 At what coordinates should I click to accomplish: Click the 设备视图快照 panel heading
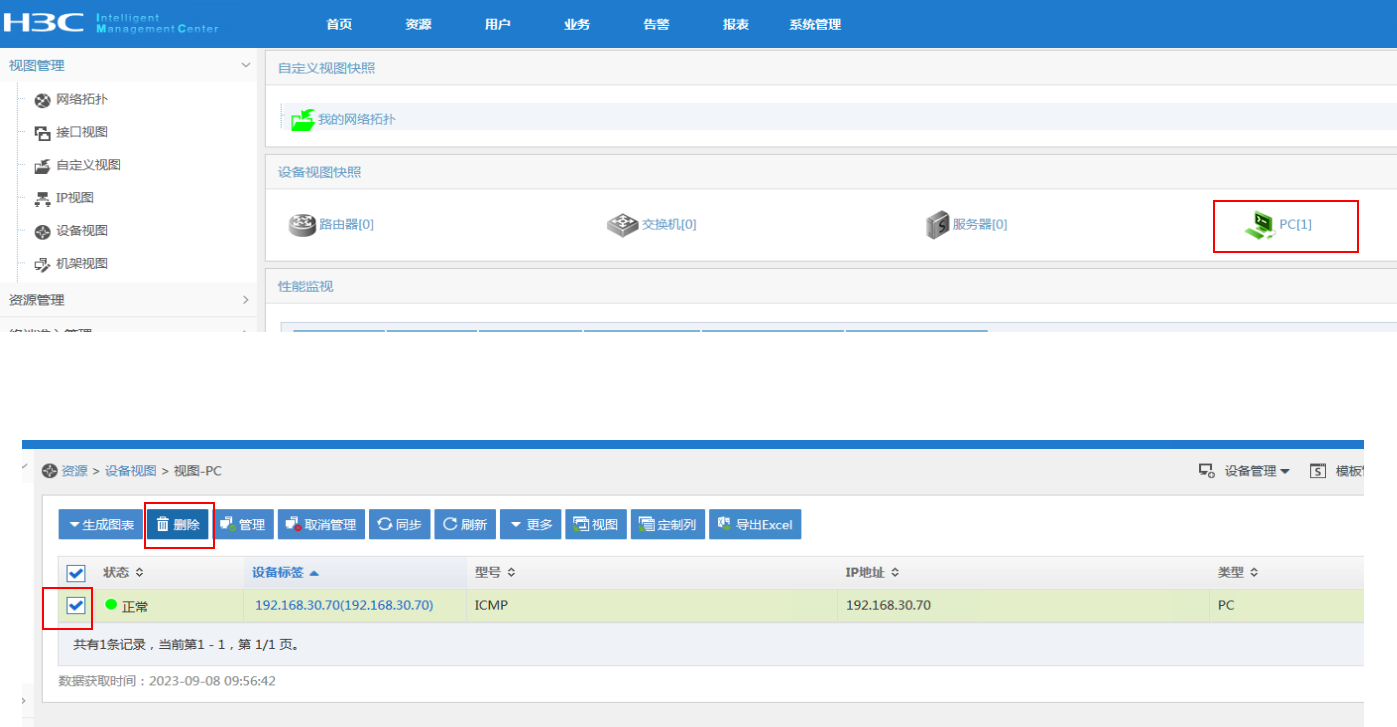(319, 172)
